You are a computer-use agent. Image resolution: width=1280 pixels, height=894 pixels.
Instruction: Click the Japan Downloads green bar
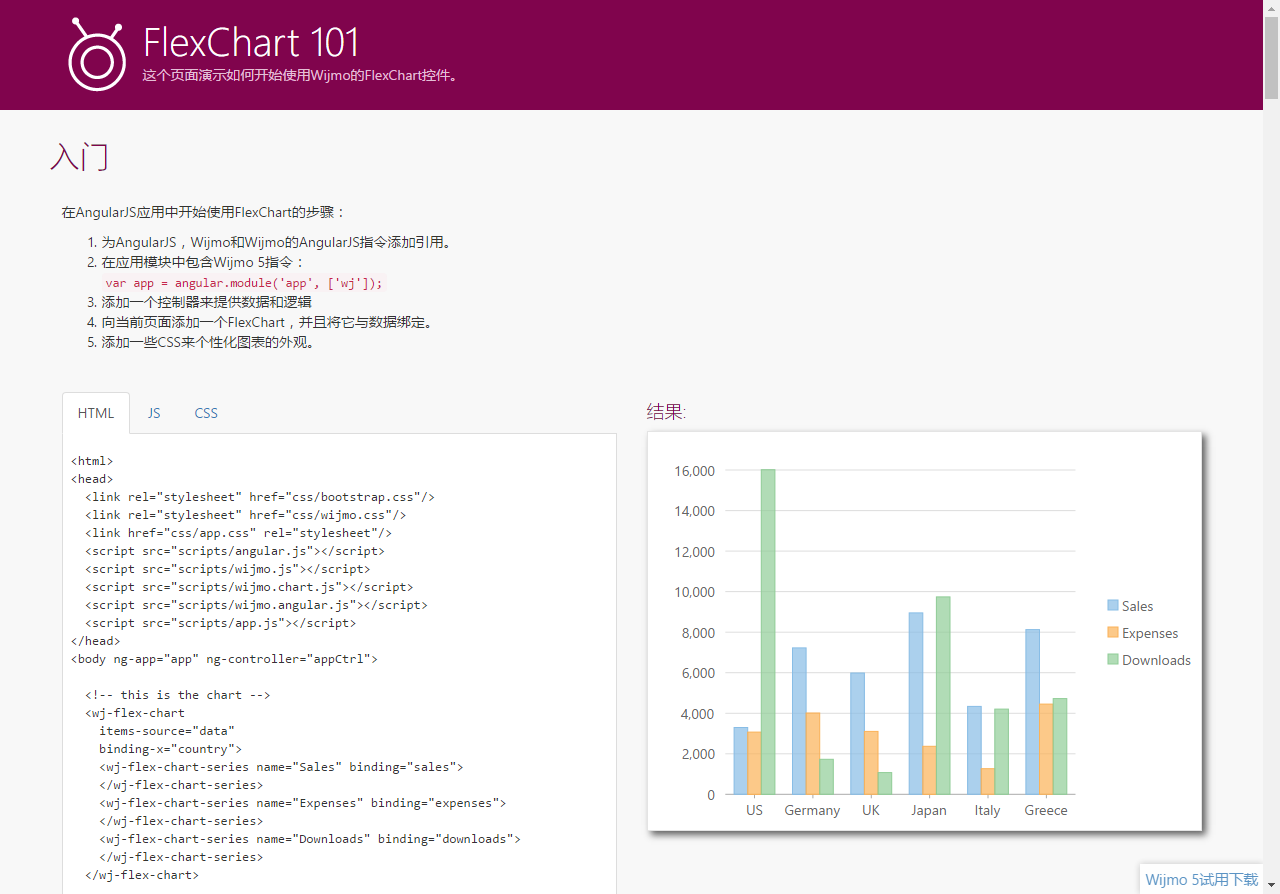pyautogui.click(x=943, y=696)
